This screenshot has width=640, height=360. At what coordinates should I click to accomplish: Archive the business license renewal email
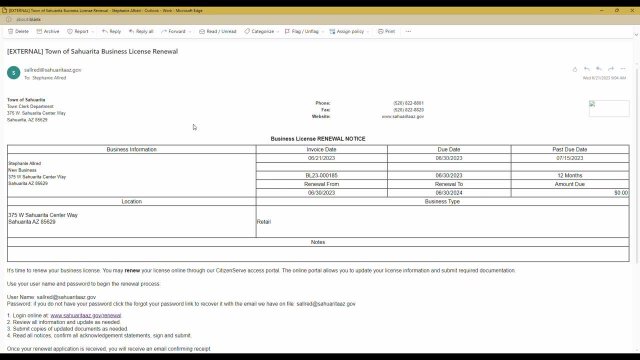(48, 31)
